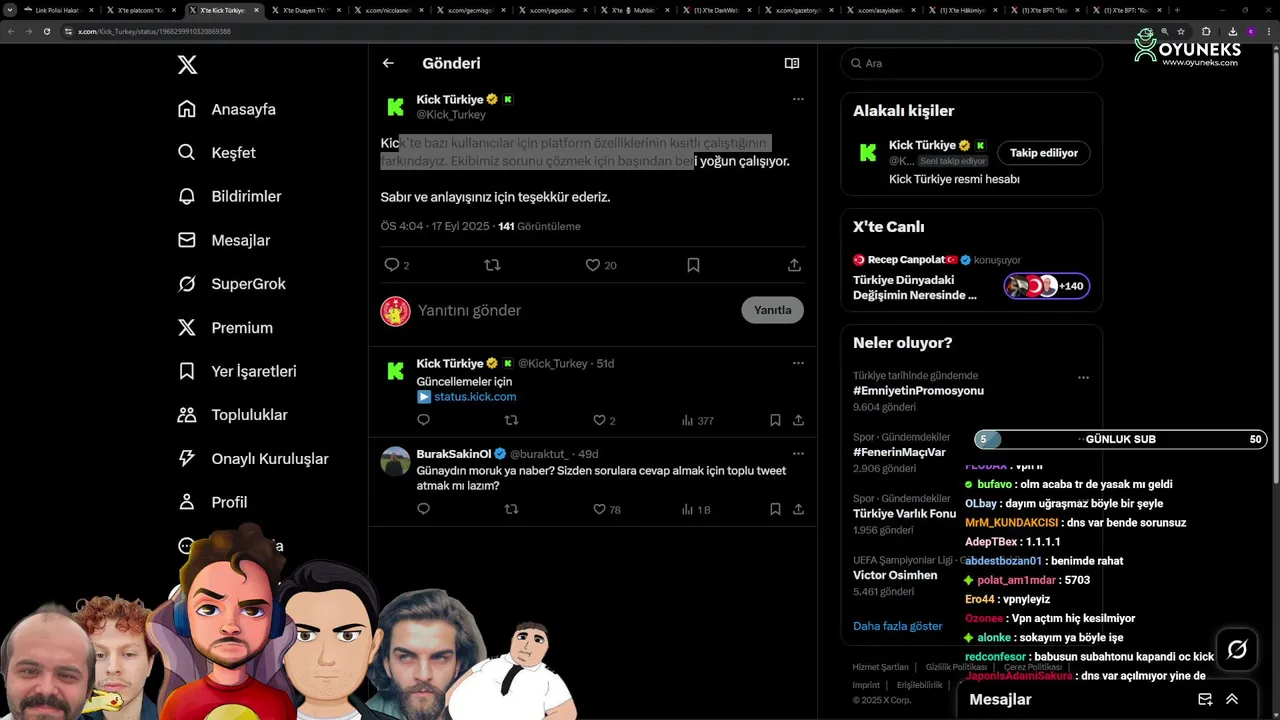Open Türkiye Varlık Fonu trend
The image size is (1280, 720).
904,513
